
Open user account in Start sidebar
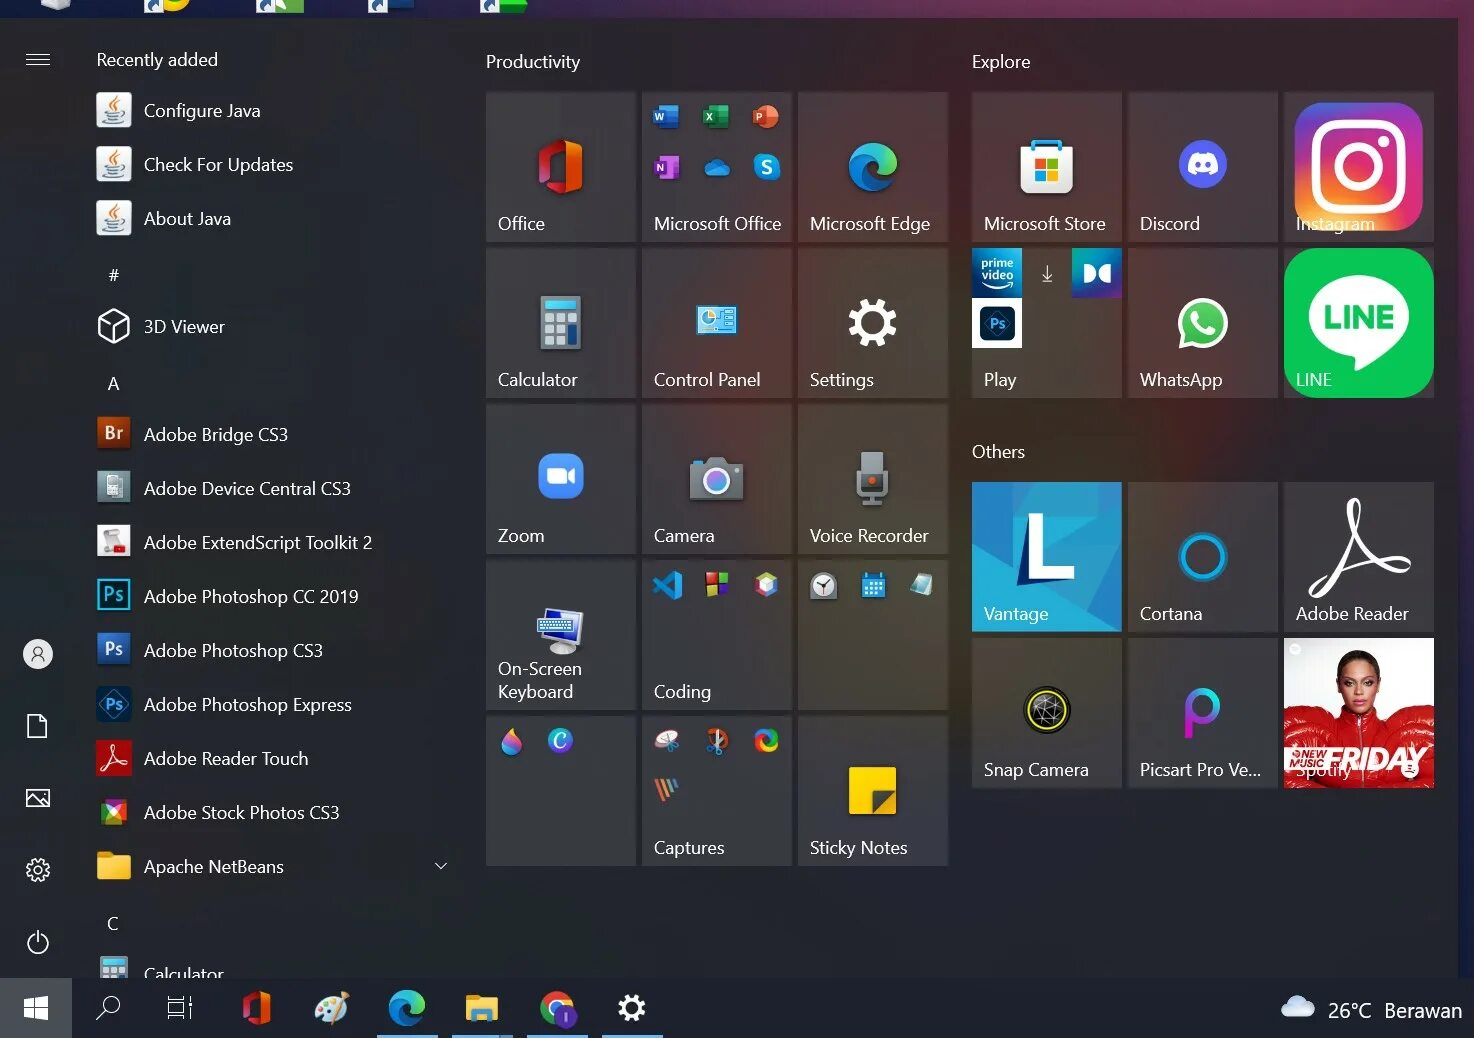click(38, 654)
